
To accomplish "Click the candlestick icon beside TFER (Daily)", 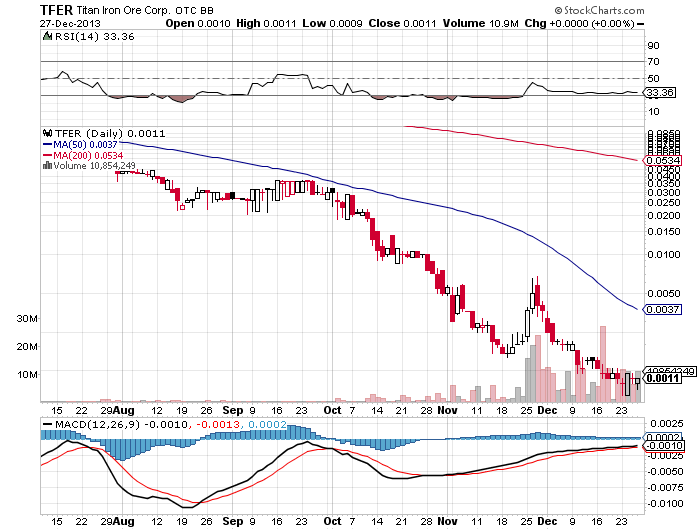I will click(x=47, y=133).
